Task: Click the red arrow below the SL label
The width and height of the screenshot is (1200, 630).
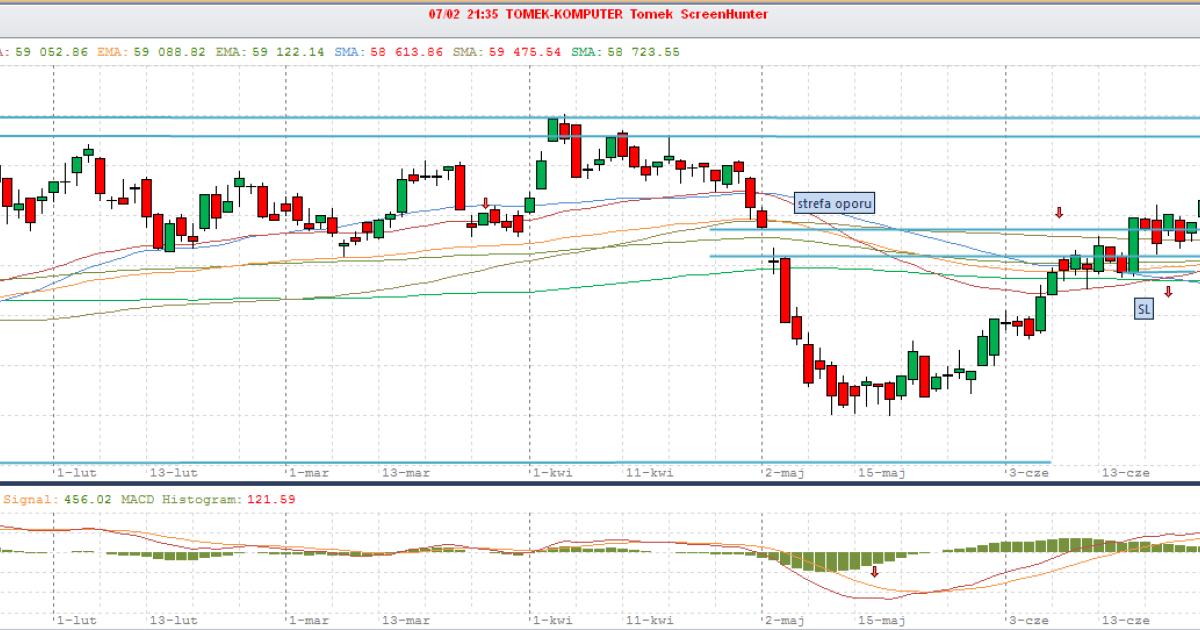Action: [x=1168, y=291]
